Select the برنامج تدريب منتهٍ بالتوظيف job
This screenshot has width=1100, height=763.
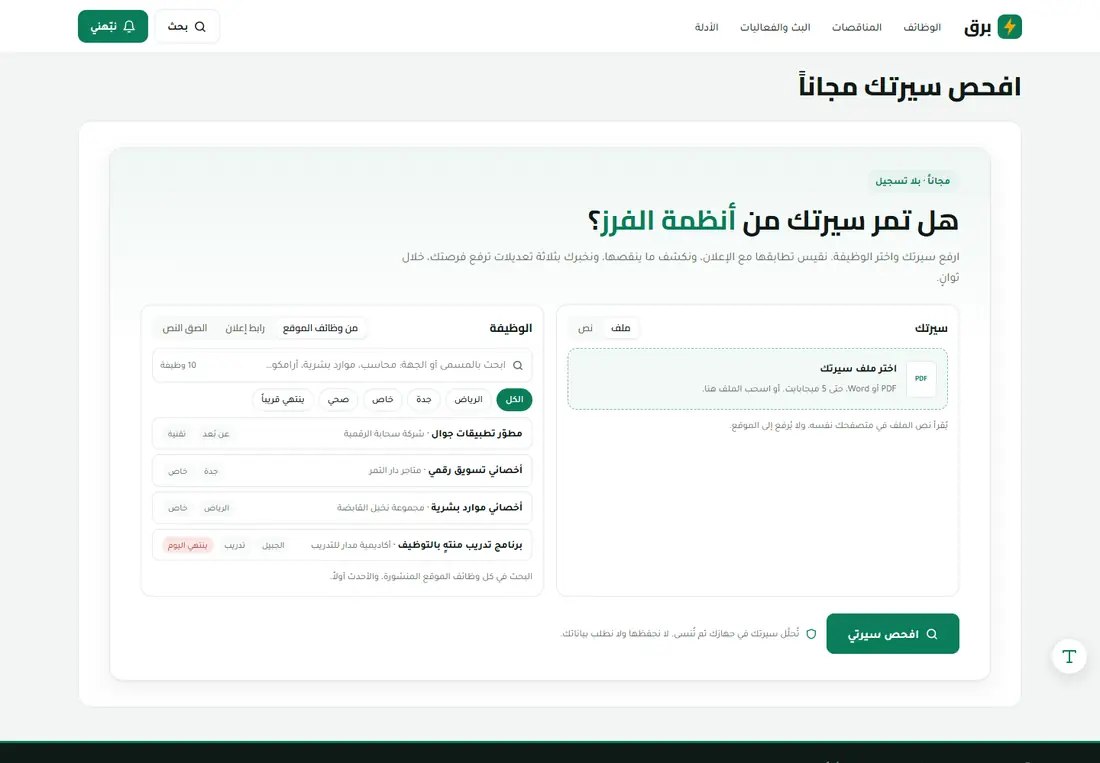342,545
